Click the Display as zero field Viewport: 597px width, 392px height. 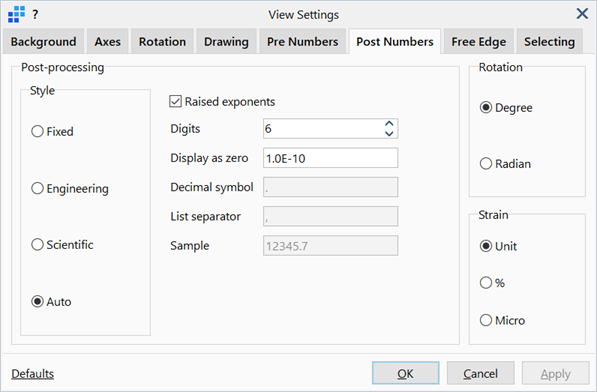click(330, 158)
